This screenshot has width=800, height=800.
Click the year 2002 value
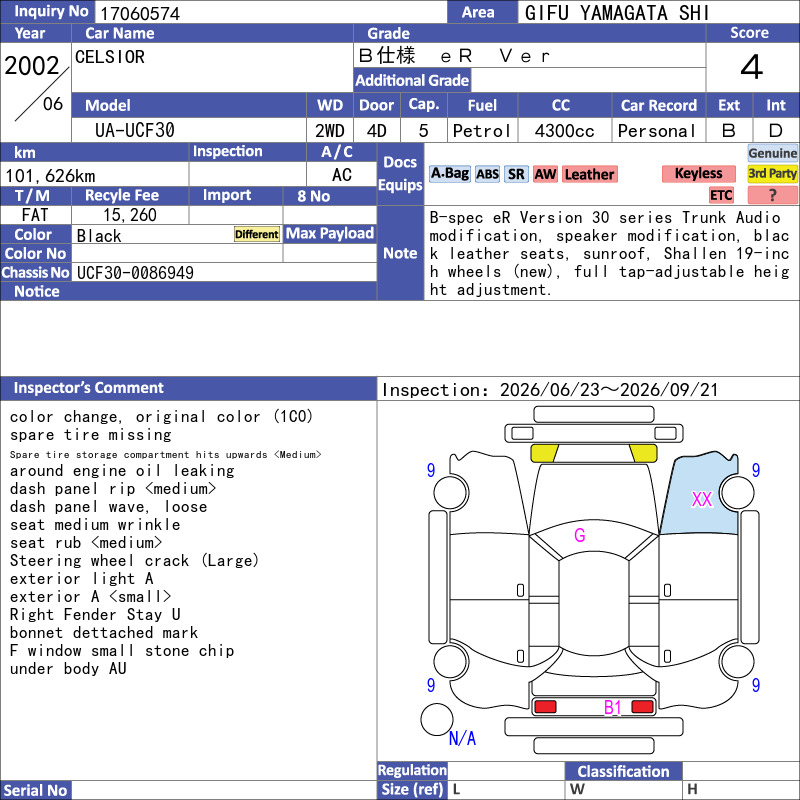coord(32,66)
